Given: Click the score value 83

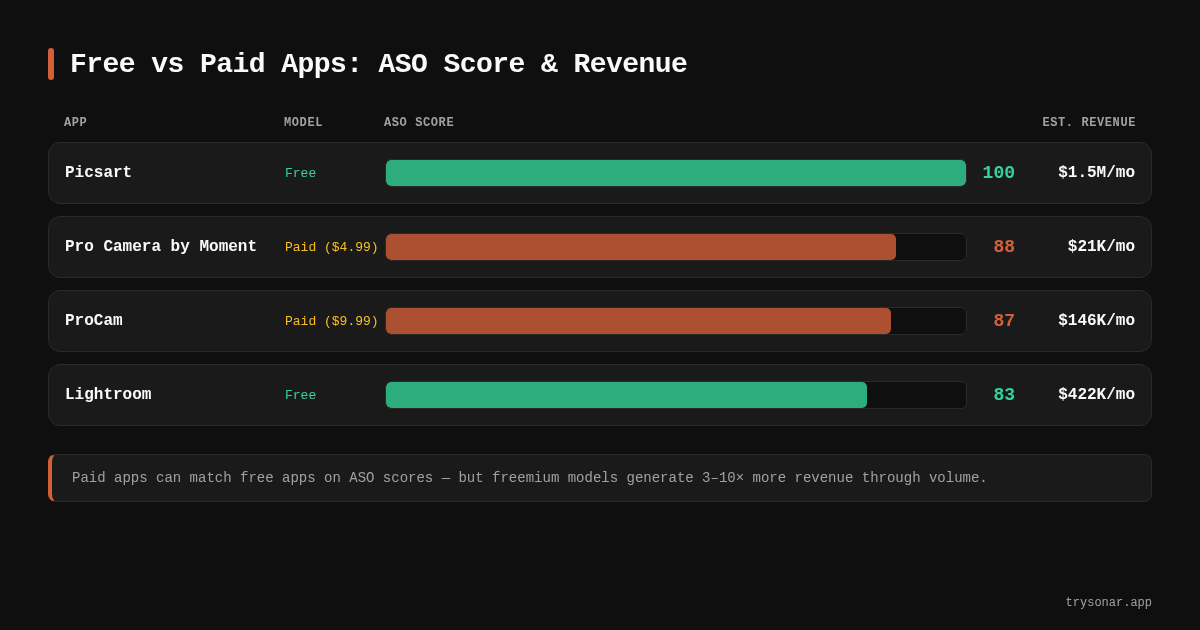Looking at the screenshot, I should coord(1004,395).
